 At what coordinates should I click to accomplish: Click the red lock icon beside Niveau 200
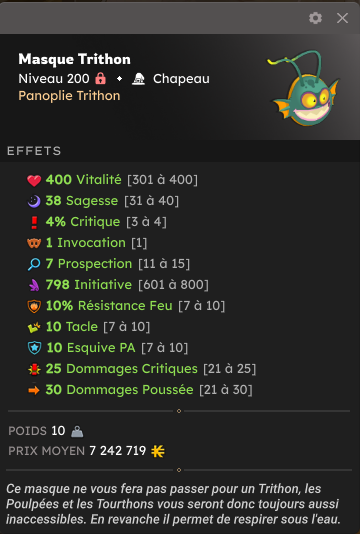(x=100, y=79)
